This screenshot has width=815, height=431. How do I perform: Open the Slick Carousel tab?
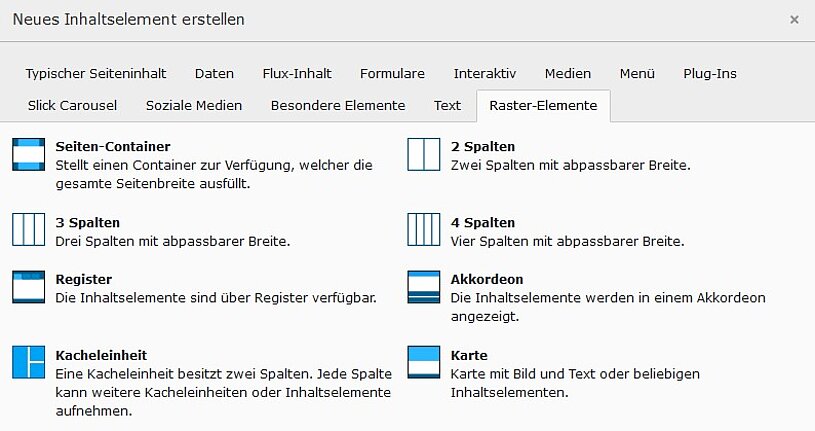pyautogui.click(x=73, y=105)
